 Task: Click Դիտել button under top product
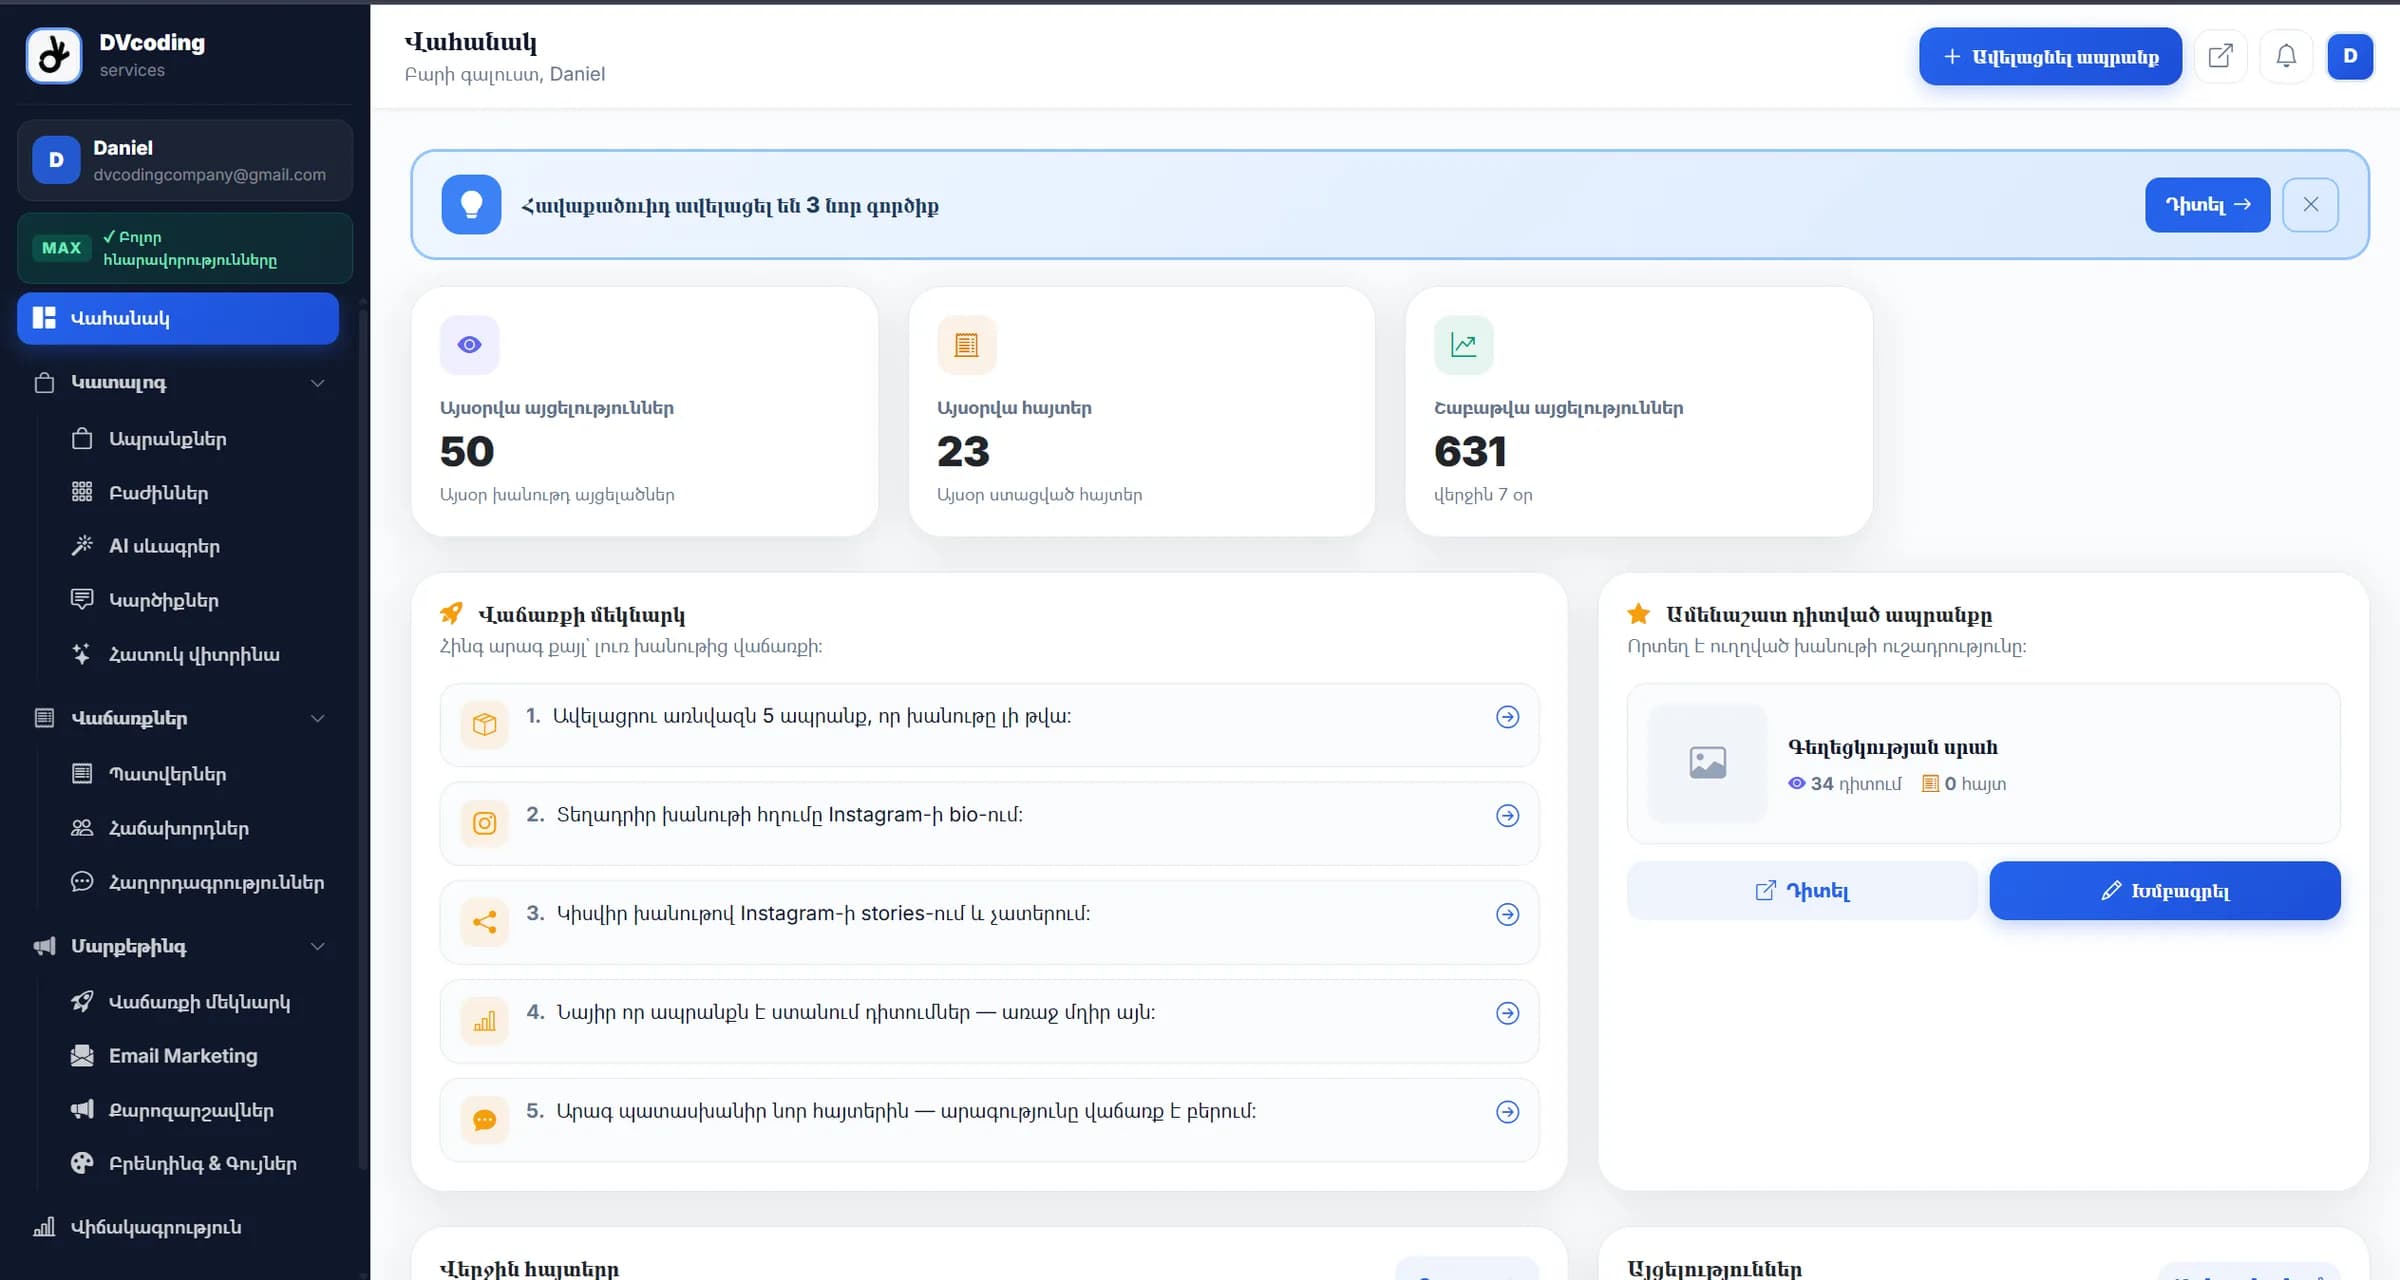(1802, 890)
